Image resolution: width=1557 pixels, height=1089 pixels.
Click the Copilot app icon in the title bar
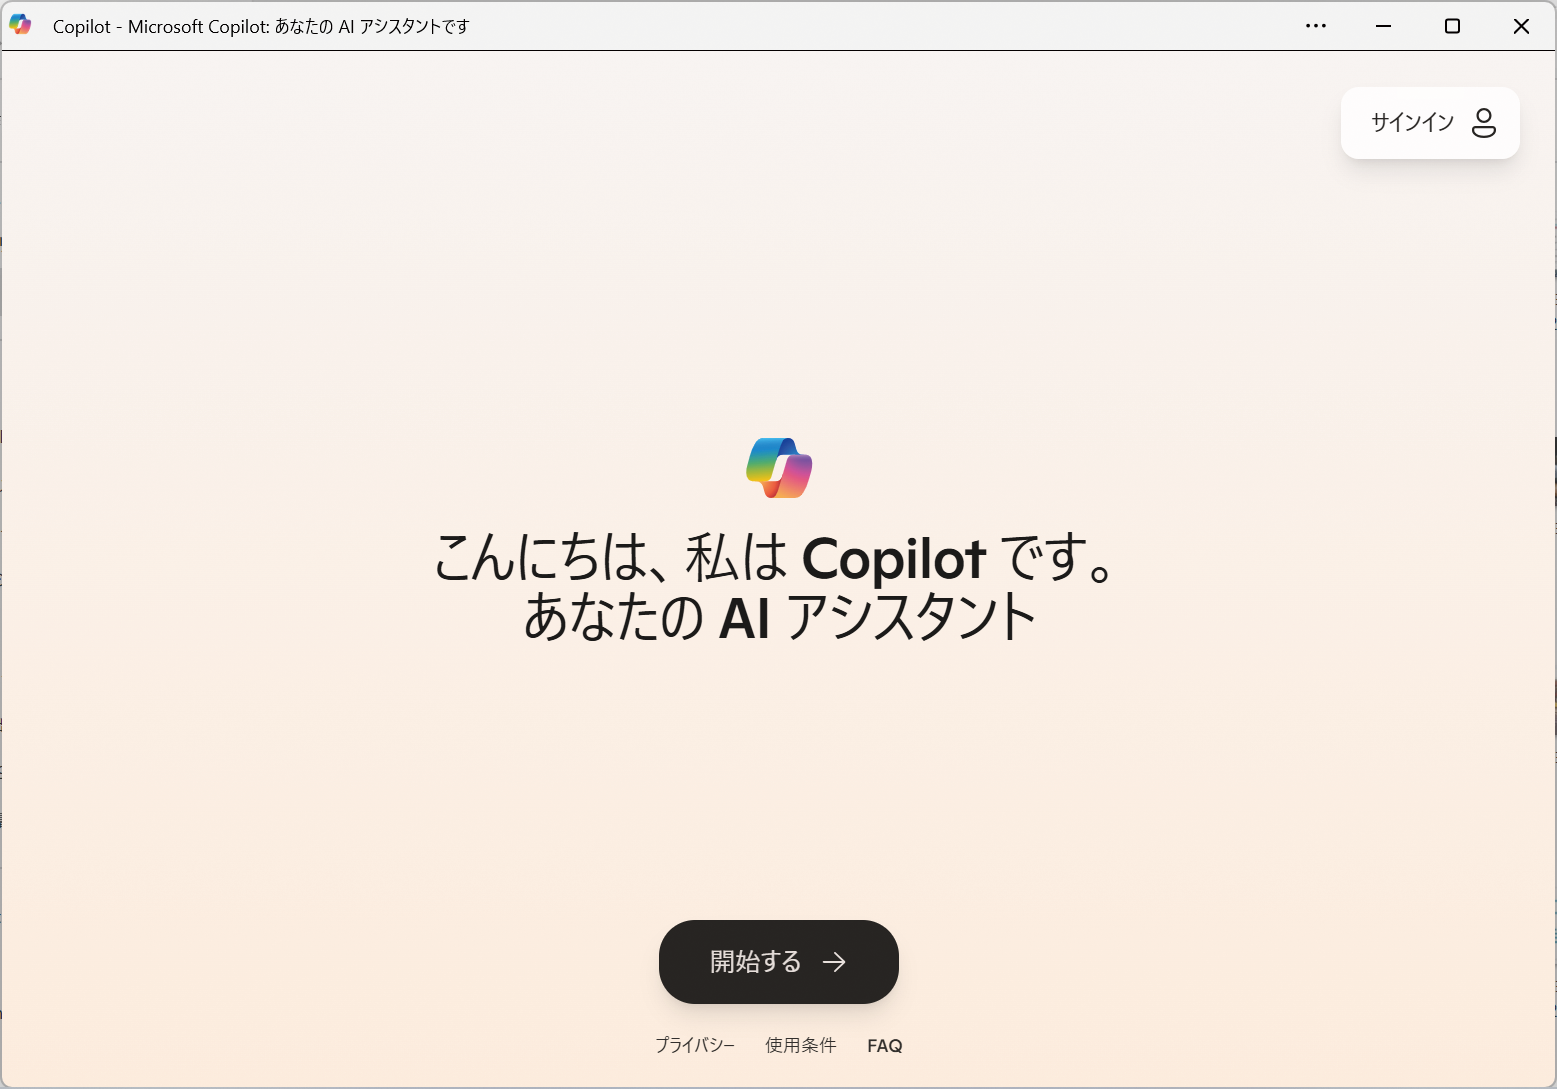tap(20, 25)
